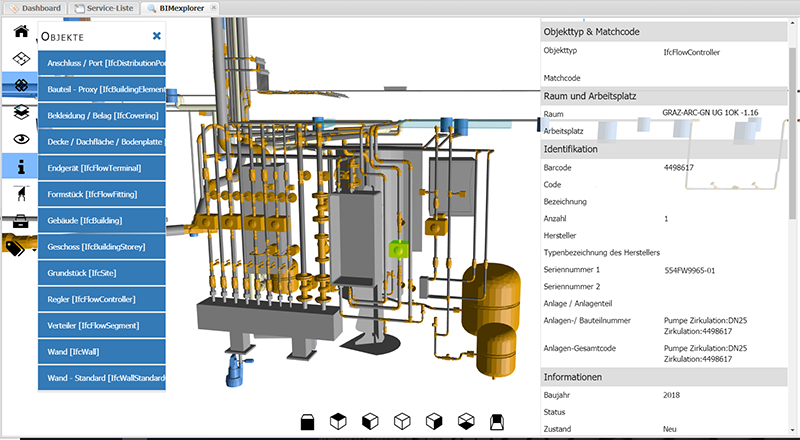The width and height of the screenshot is (800, 440).
Task: Open the layers stack icon
Action: 21,112
